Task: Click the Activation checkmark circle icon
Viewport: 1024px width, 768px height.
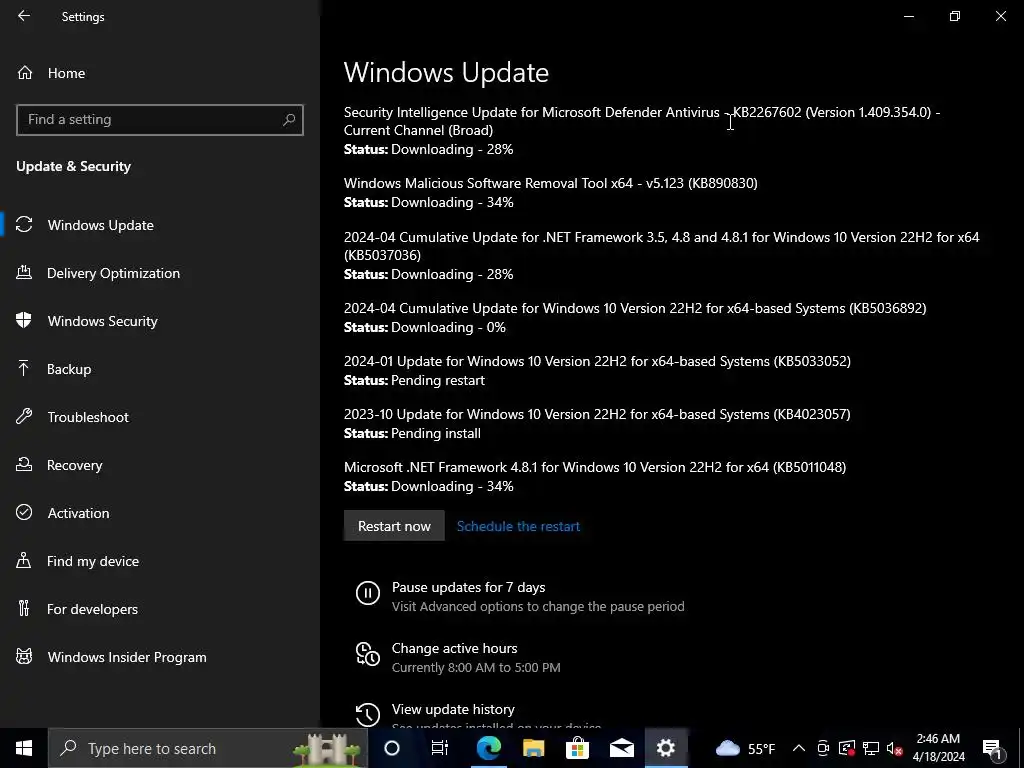Action: click(x=24, y=513)
